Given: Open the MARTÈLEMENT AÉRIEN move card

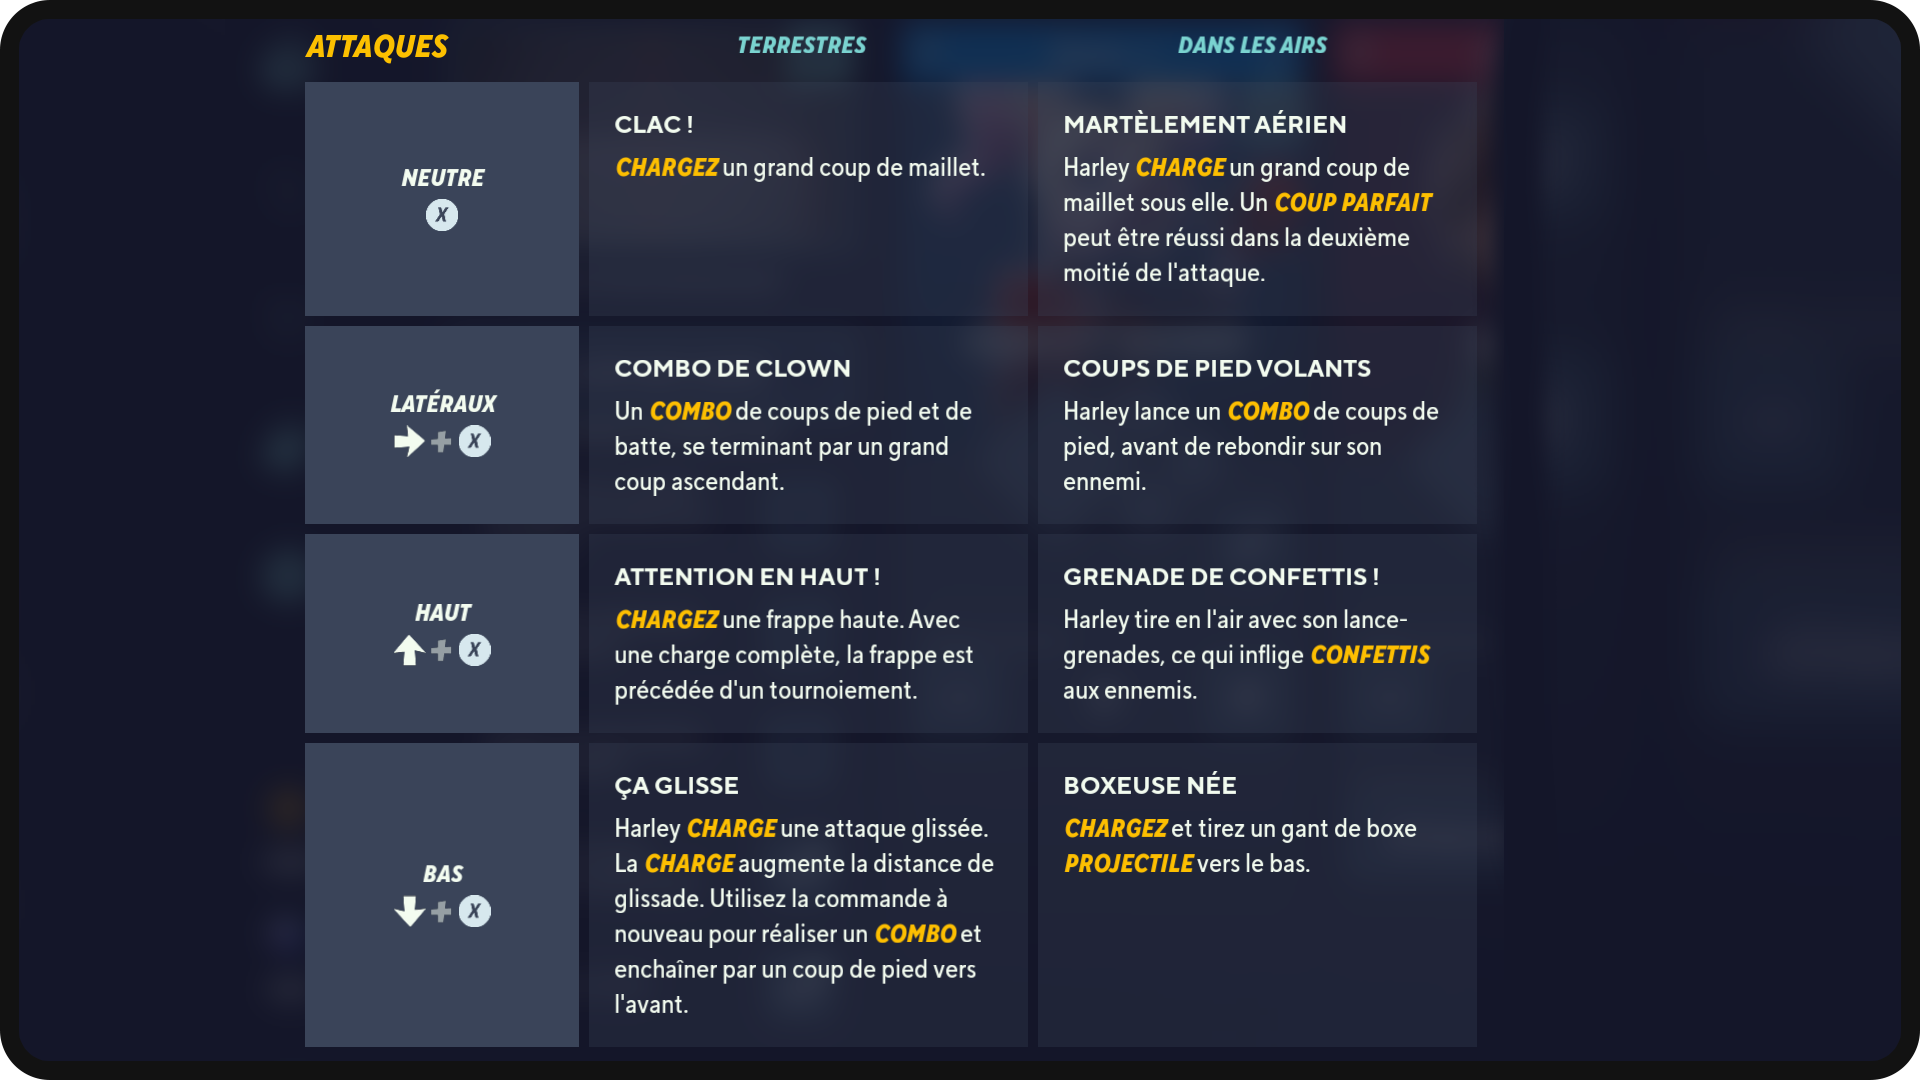Looking at the screenshot, I should point(1257,199).
